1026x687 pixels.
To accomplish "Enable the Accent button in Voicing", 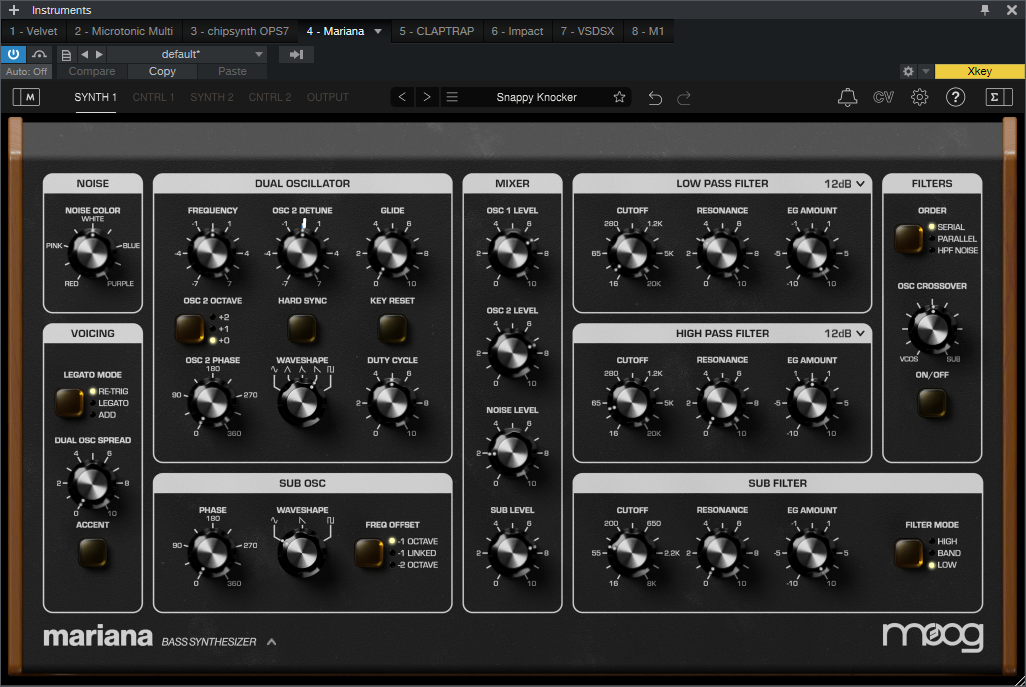I will pos(93,551).
